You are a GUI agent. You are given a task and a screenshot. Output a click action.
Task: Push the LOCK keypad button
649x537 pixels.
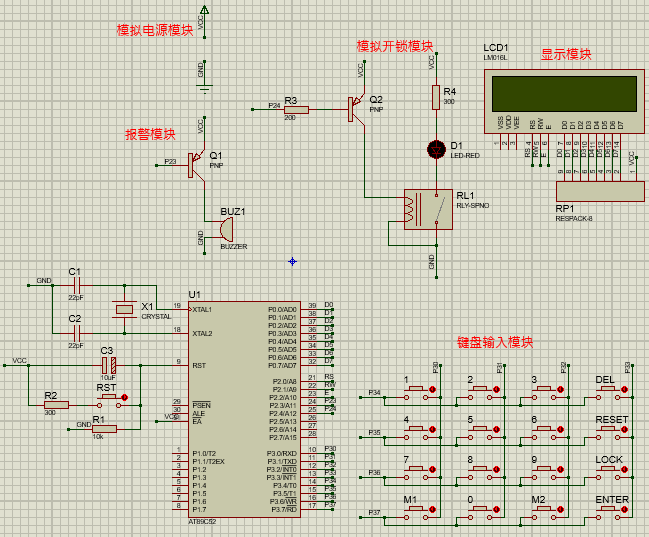pos(608,473)
